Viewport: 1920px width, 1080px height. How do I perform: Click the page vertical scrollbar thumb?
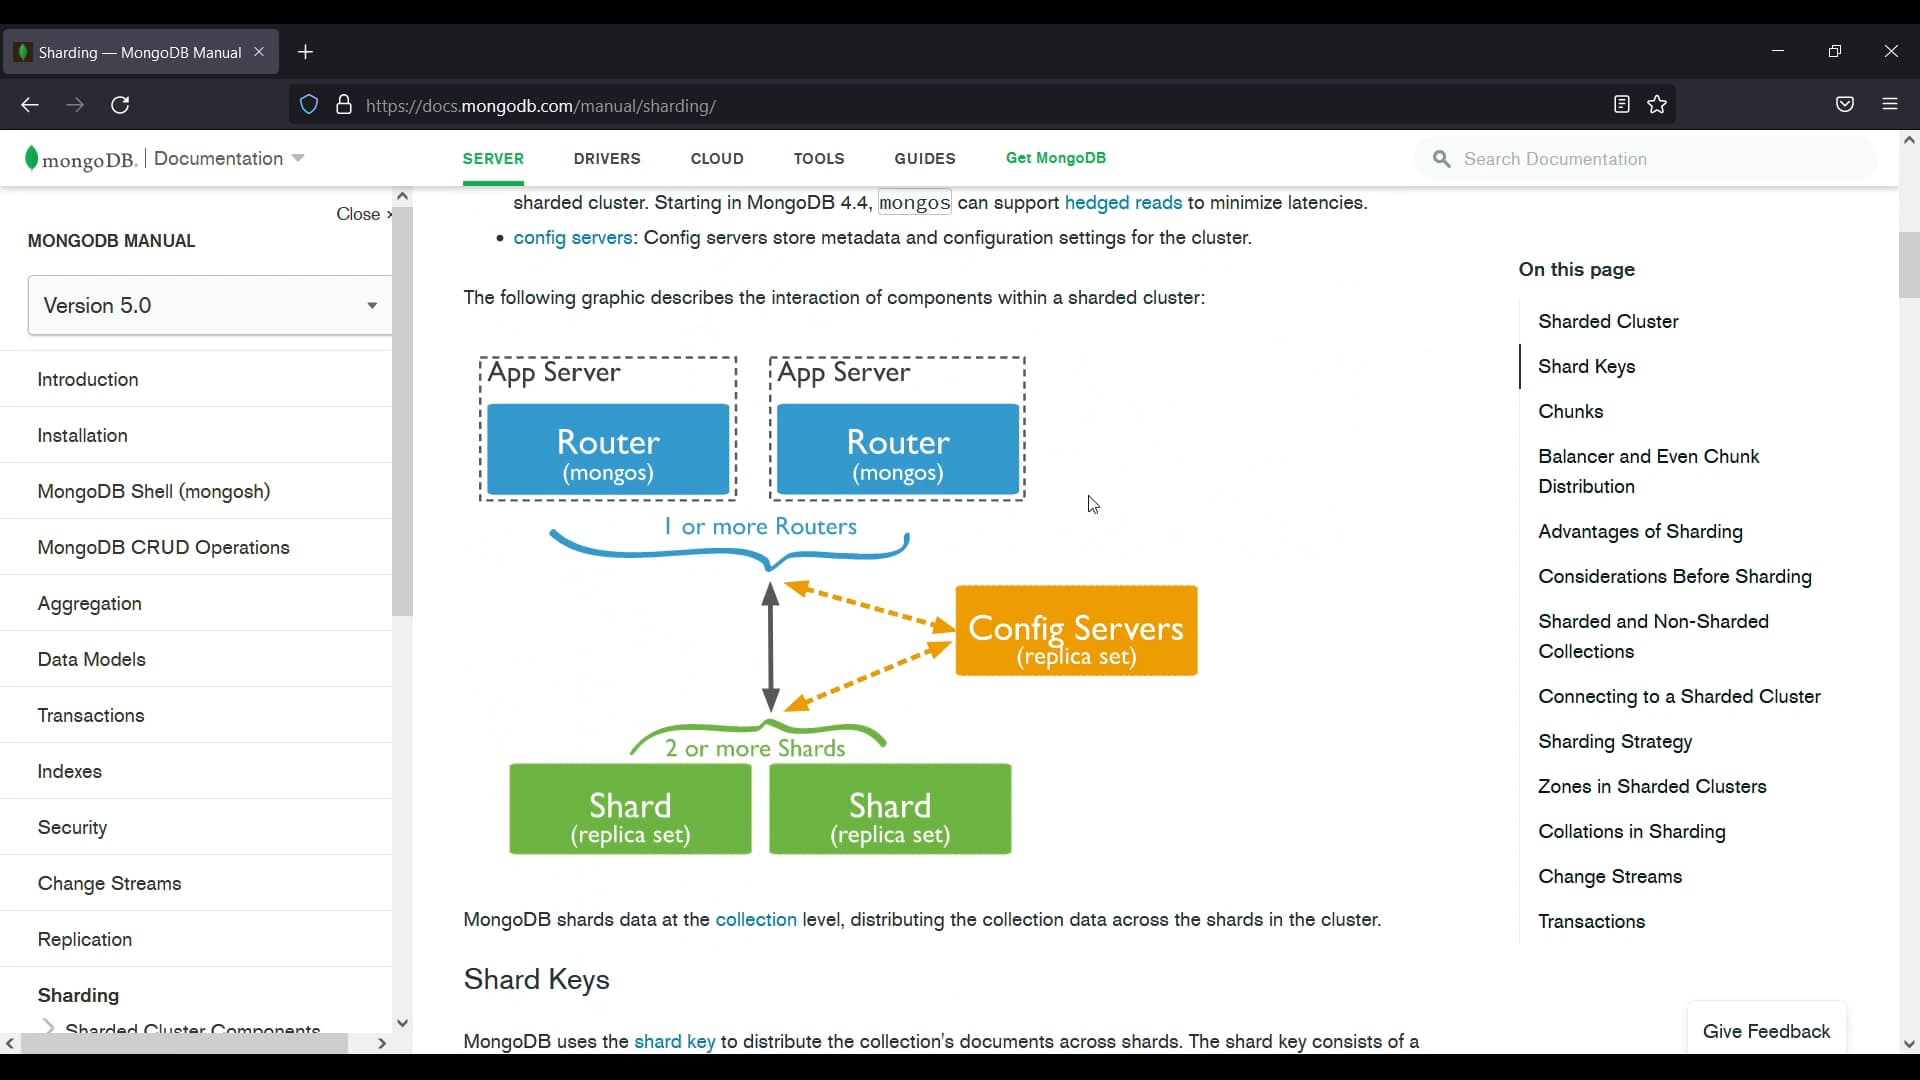1909,265
